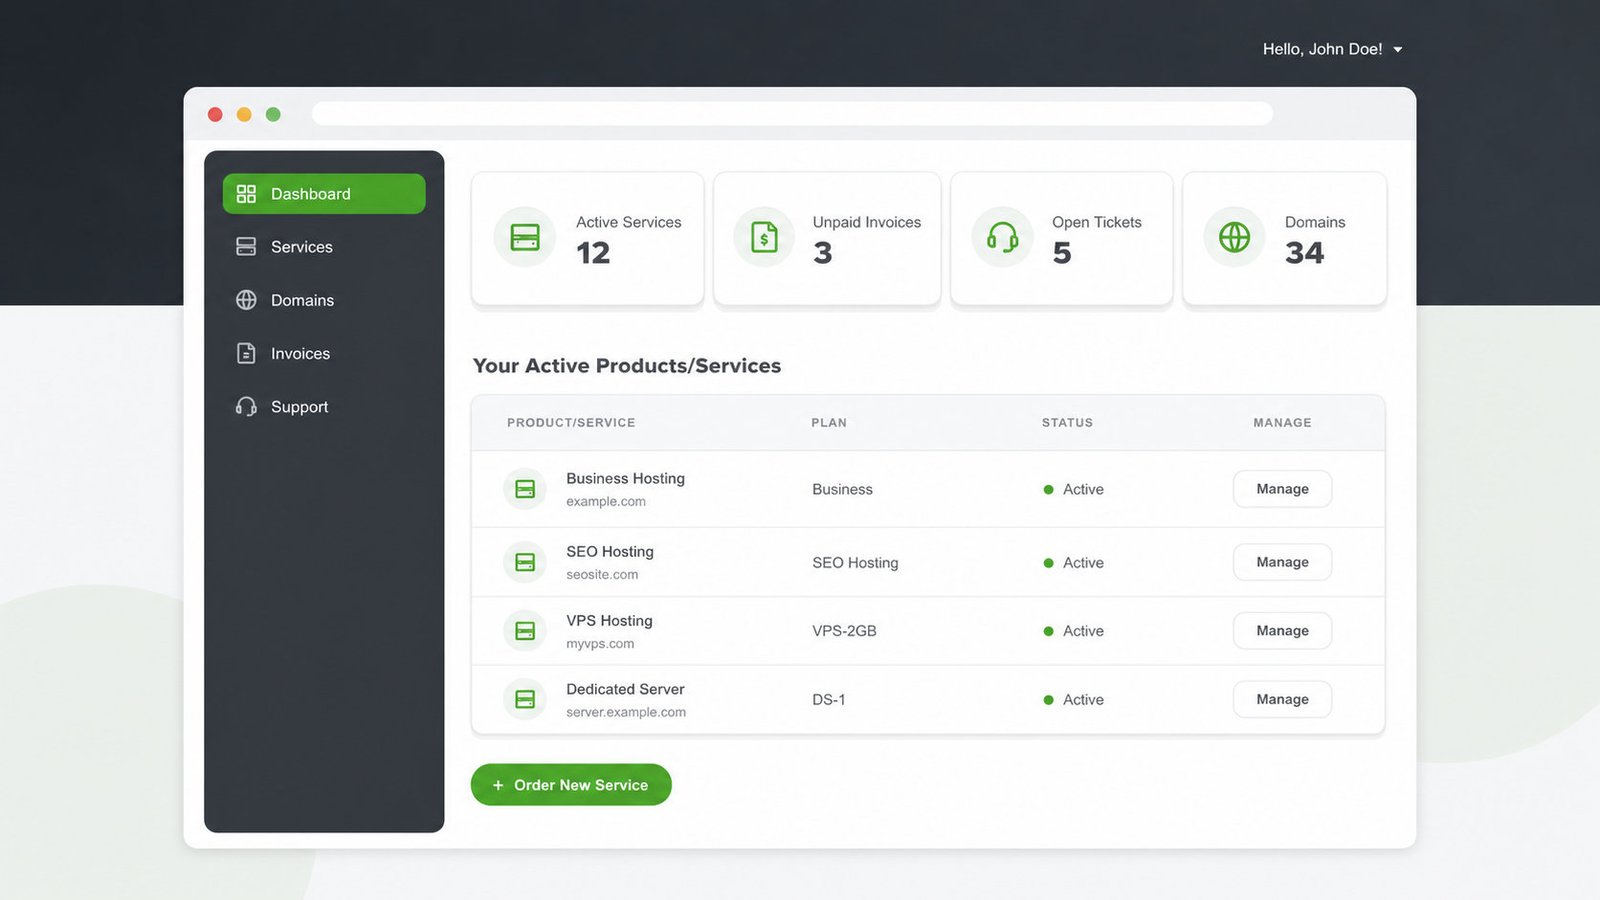The height and width of the screenshot is (900, 1600).
Task: Click the red window close dot
Action: (x=215, y=114)
